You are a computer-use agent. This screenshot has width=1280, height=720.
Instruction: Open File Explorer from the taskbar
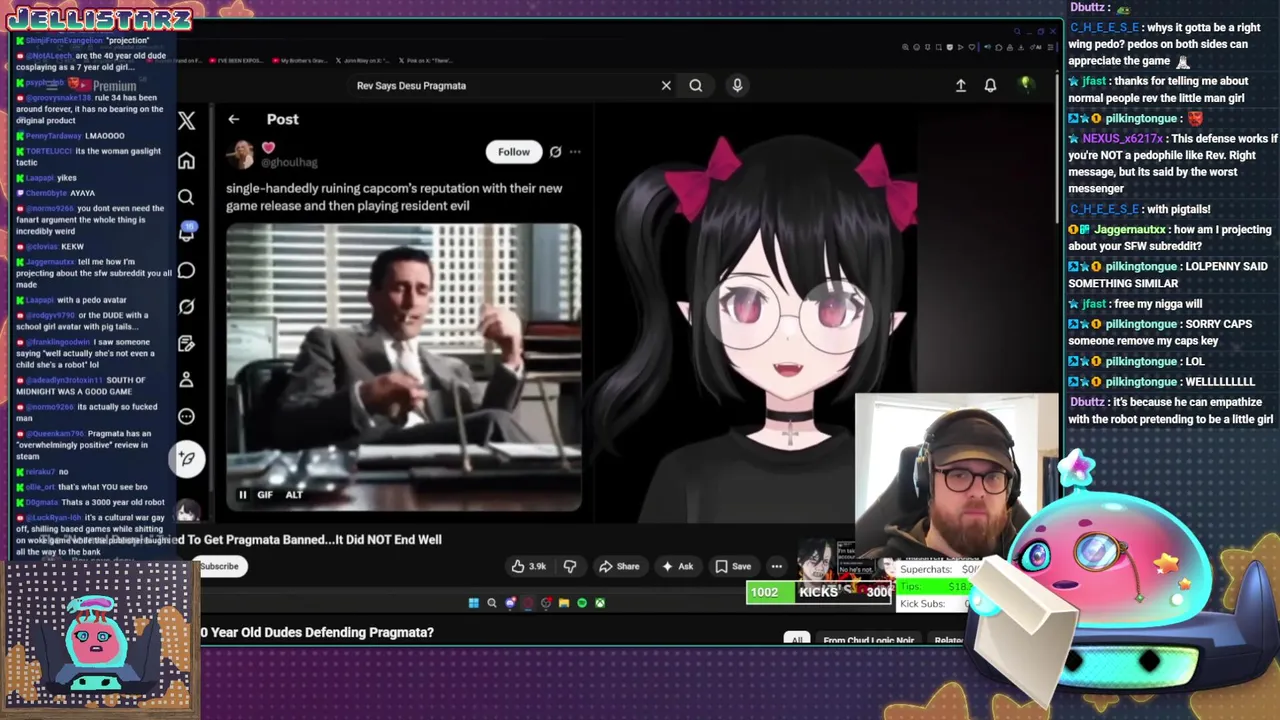[x=564, y=603]
